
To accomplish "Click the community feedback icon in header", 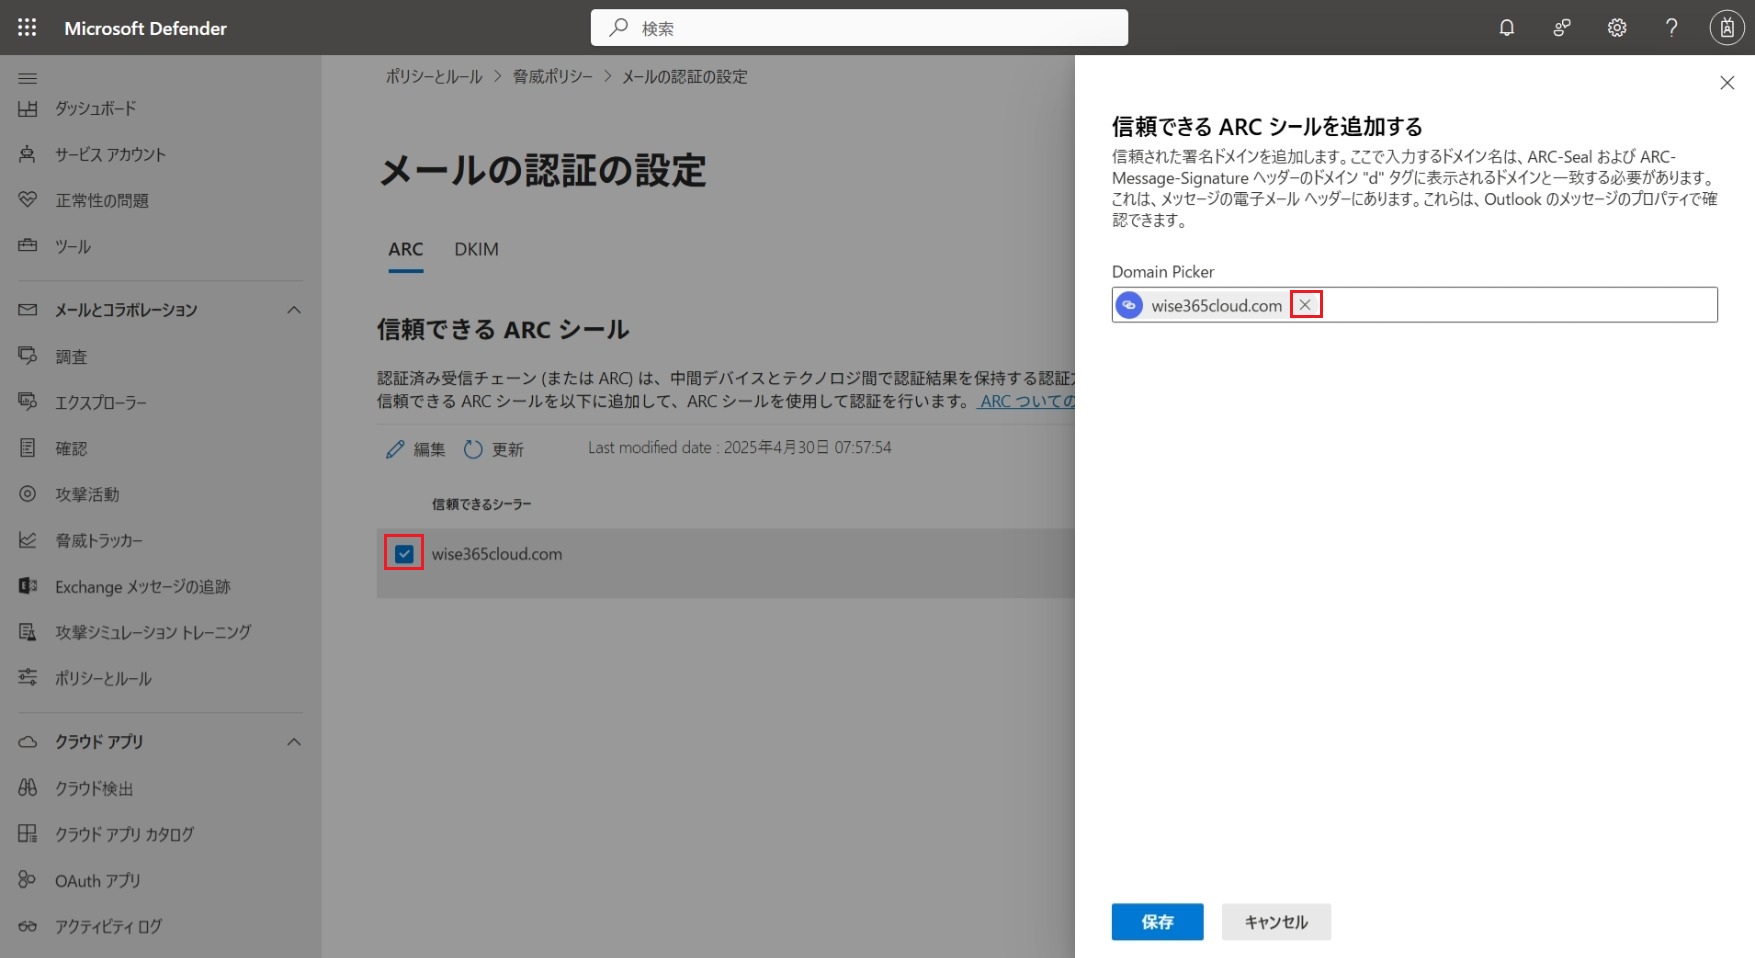I will [1561, 28].
